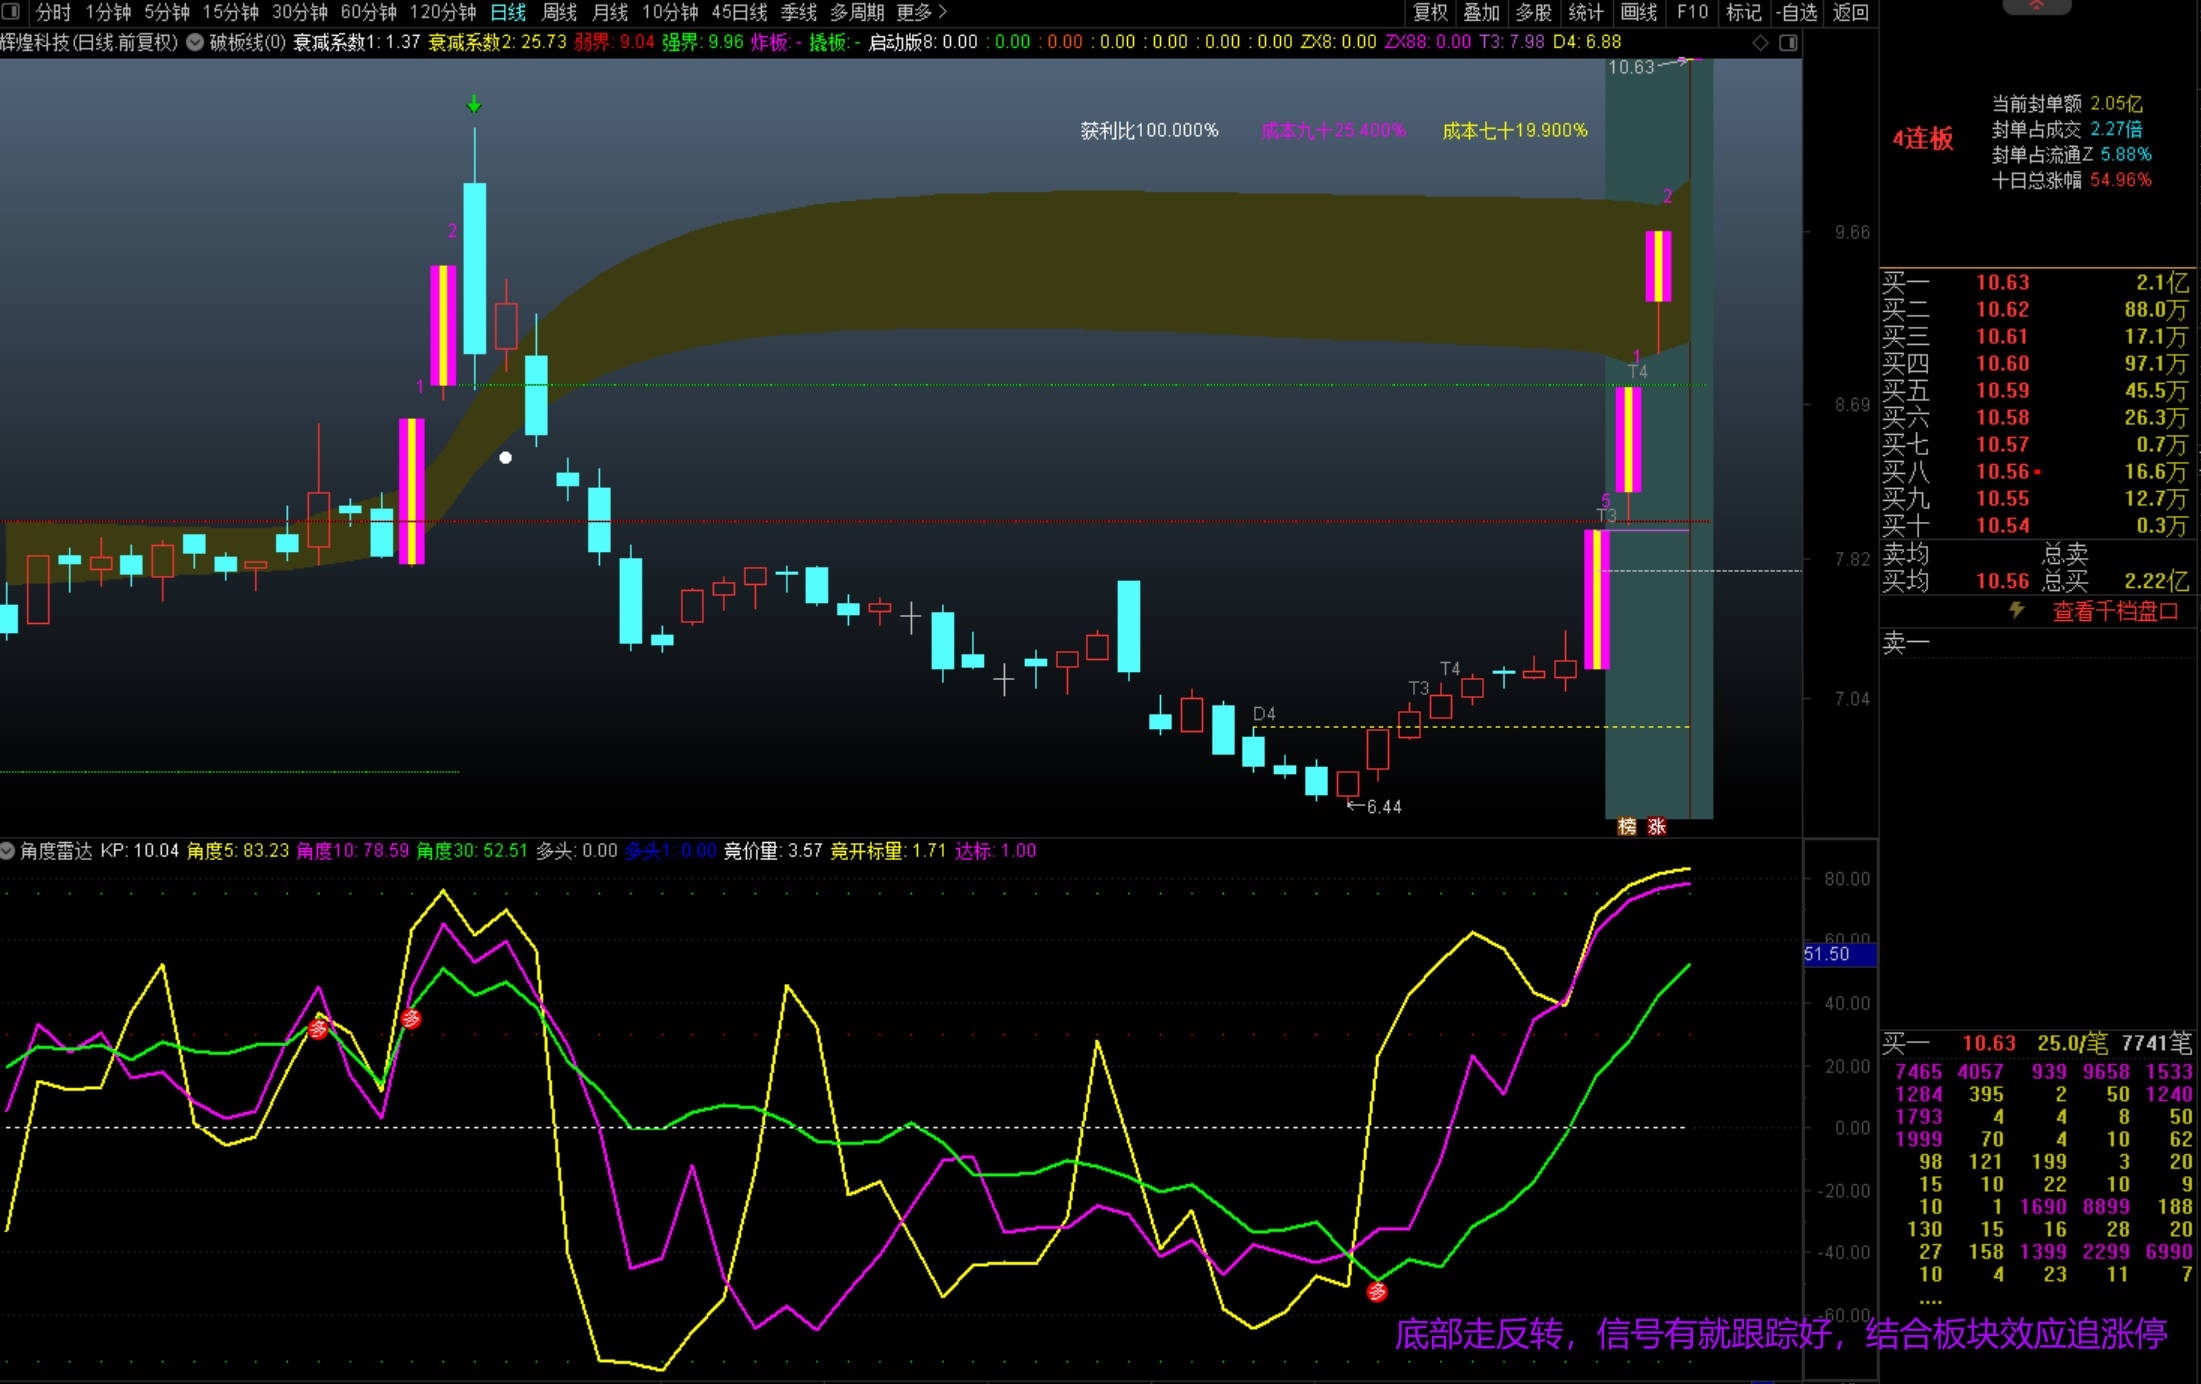Click the lightning bolt icon
The image size is (2201, 1384).
pyautogui.click(x=2017, y=610)
